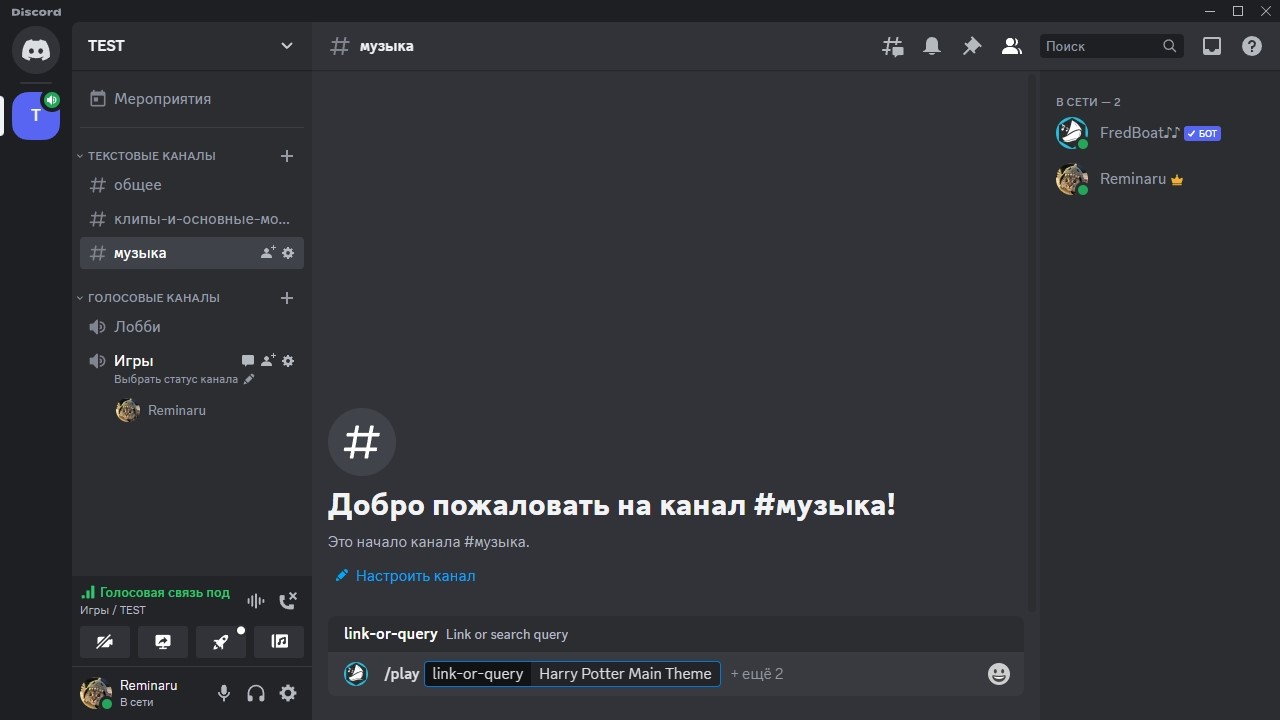Click the БОТ badge next to FredBoat
The image size is (1280, 720).
pyautogui.click(x=1202, y=133)
